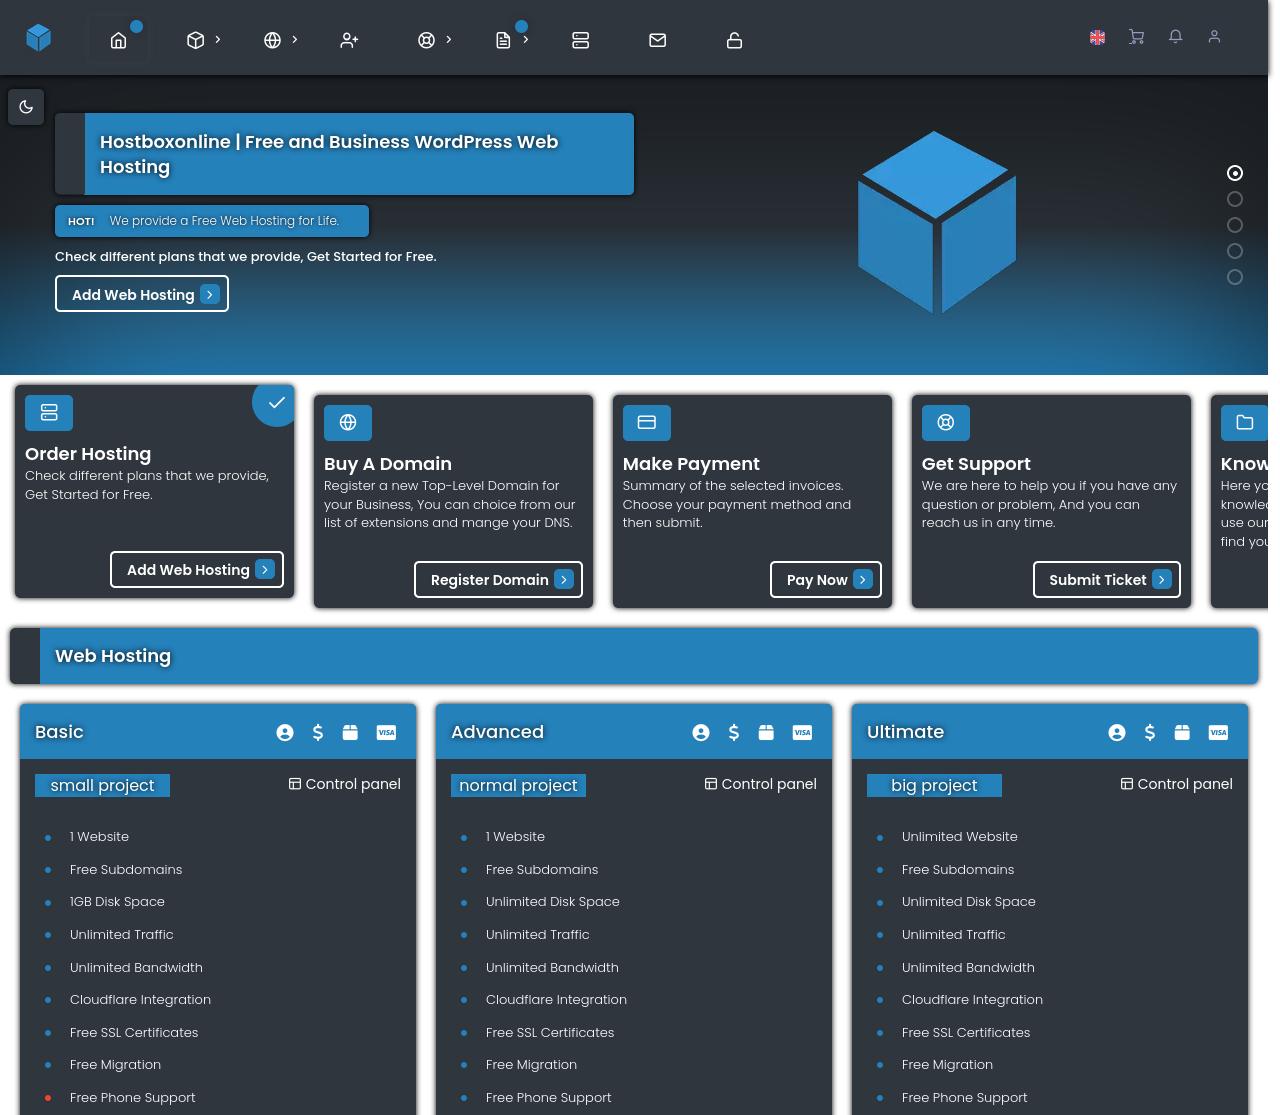This screenshot has height=1115, width=1280.
Task: Click the dollar icon in Basic plan header
Action: click(x=318, y=733)
